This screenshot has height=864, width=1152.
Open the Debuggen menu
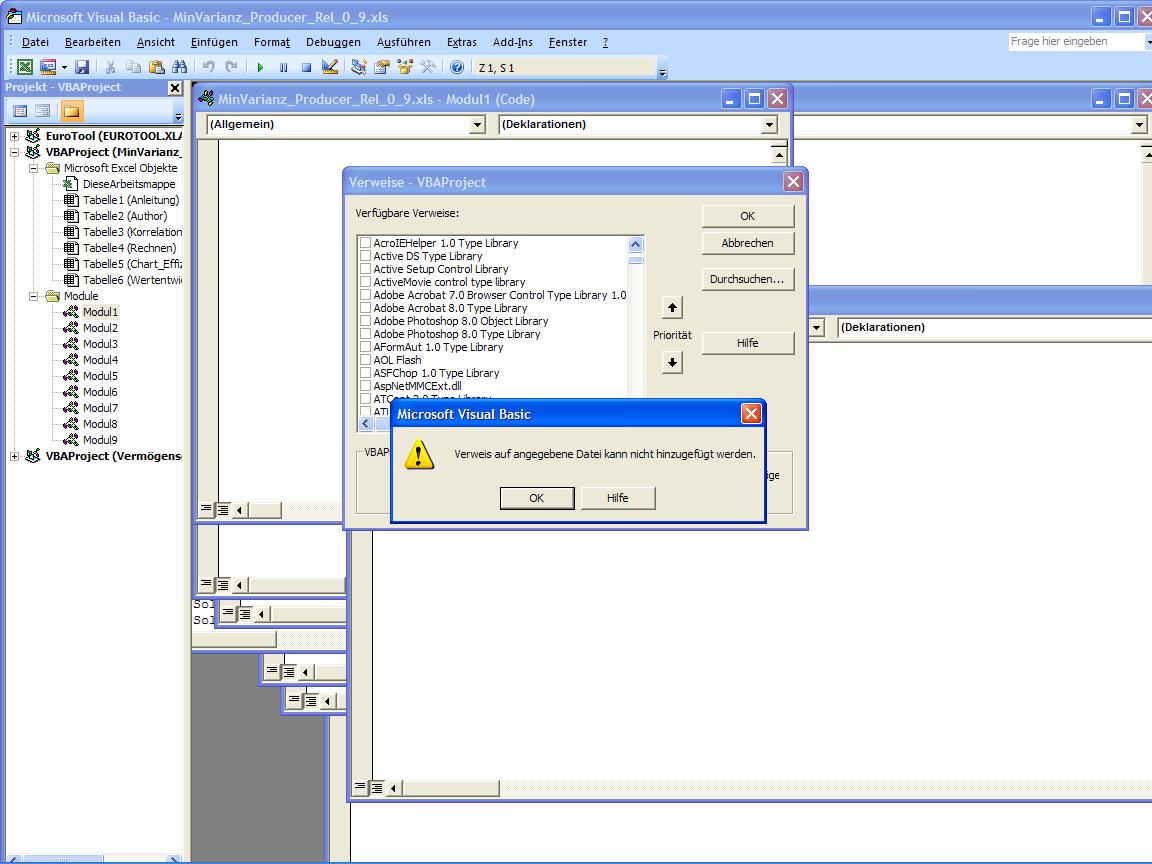click(334, 43)
